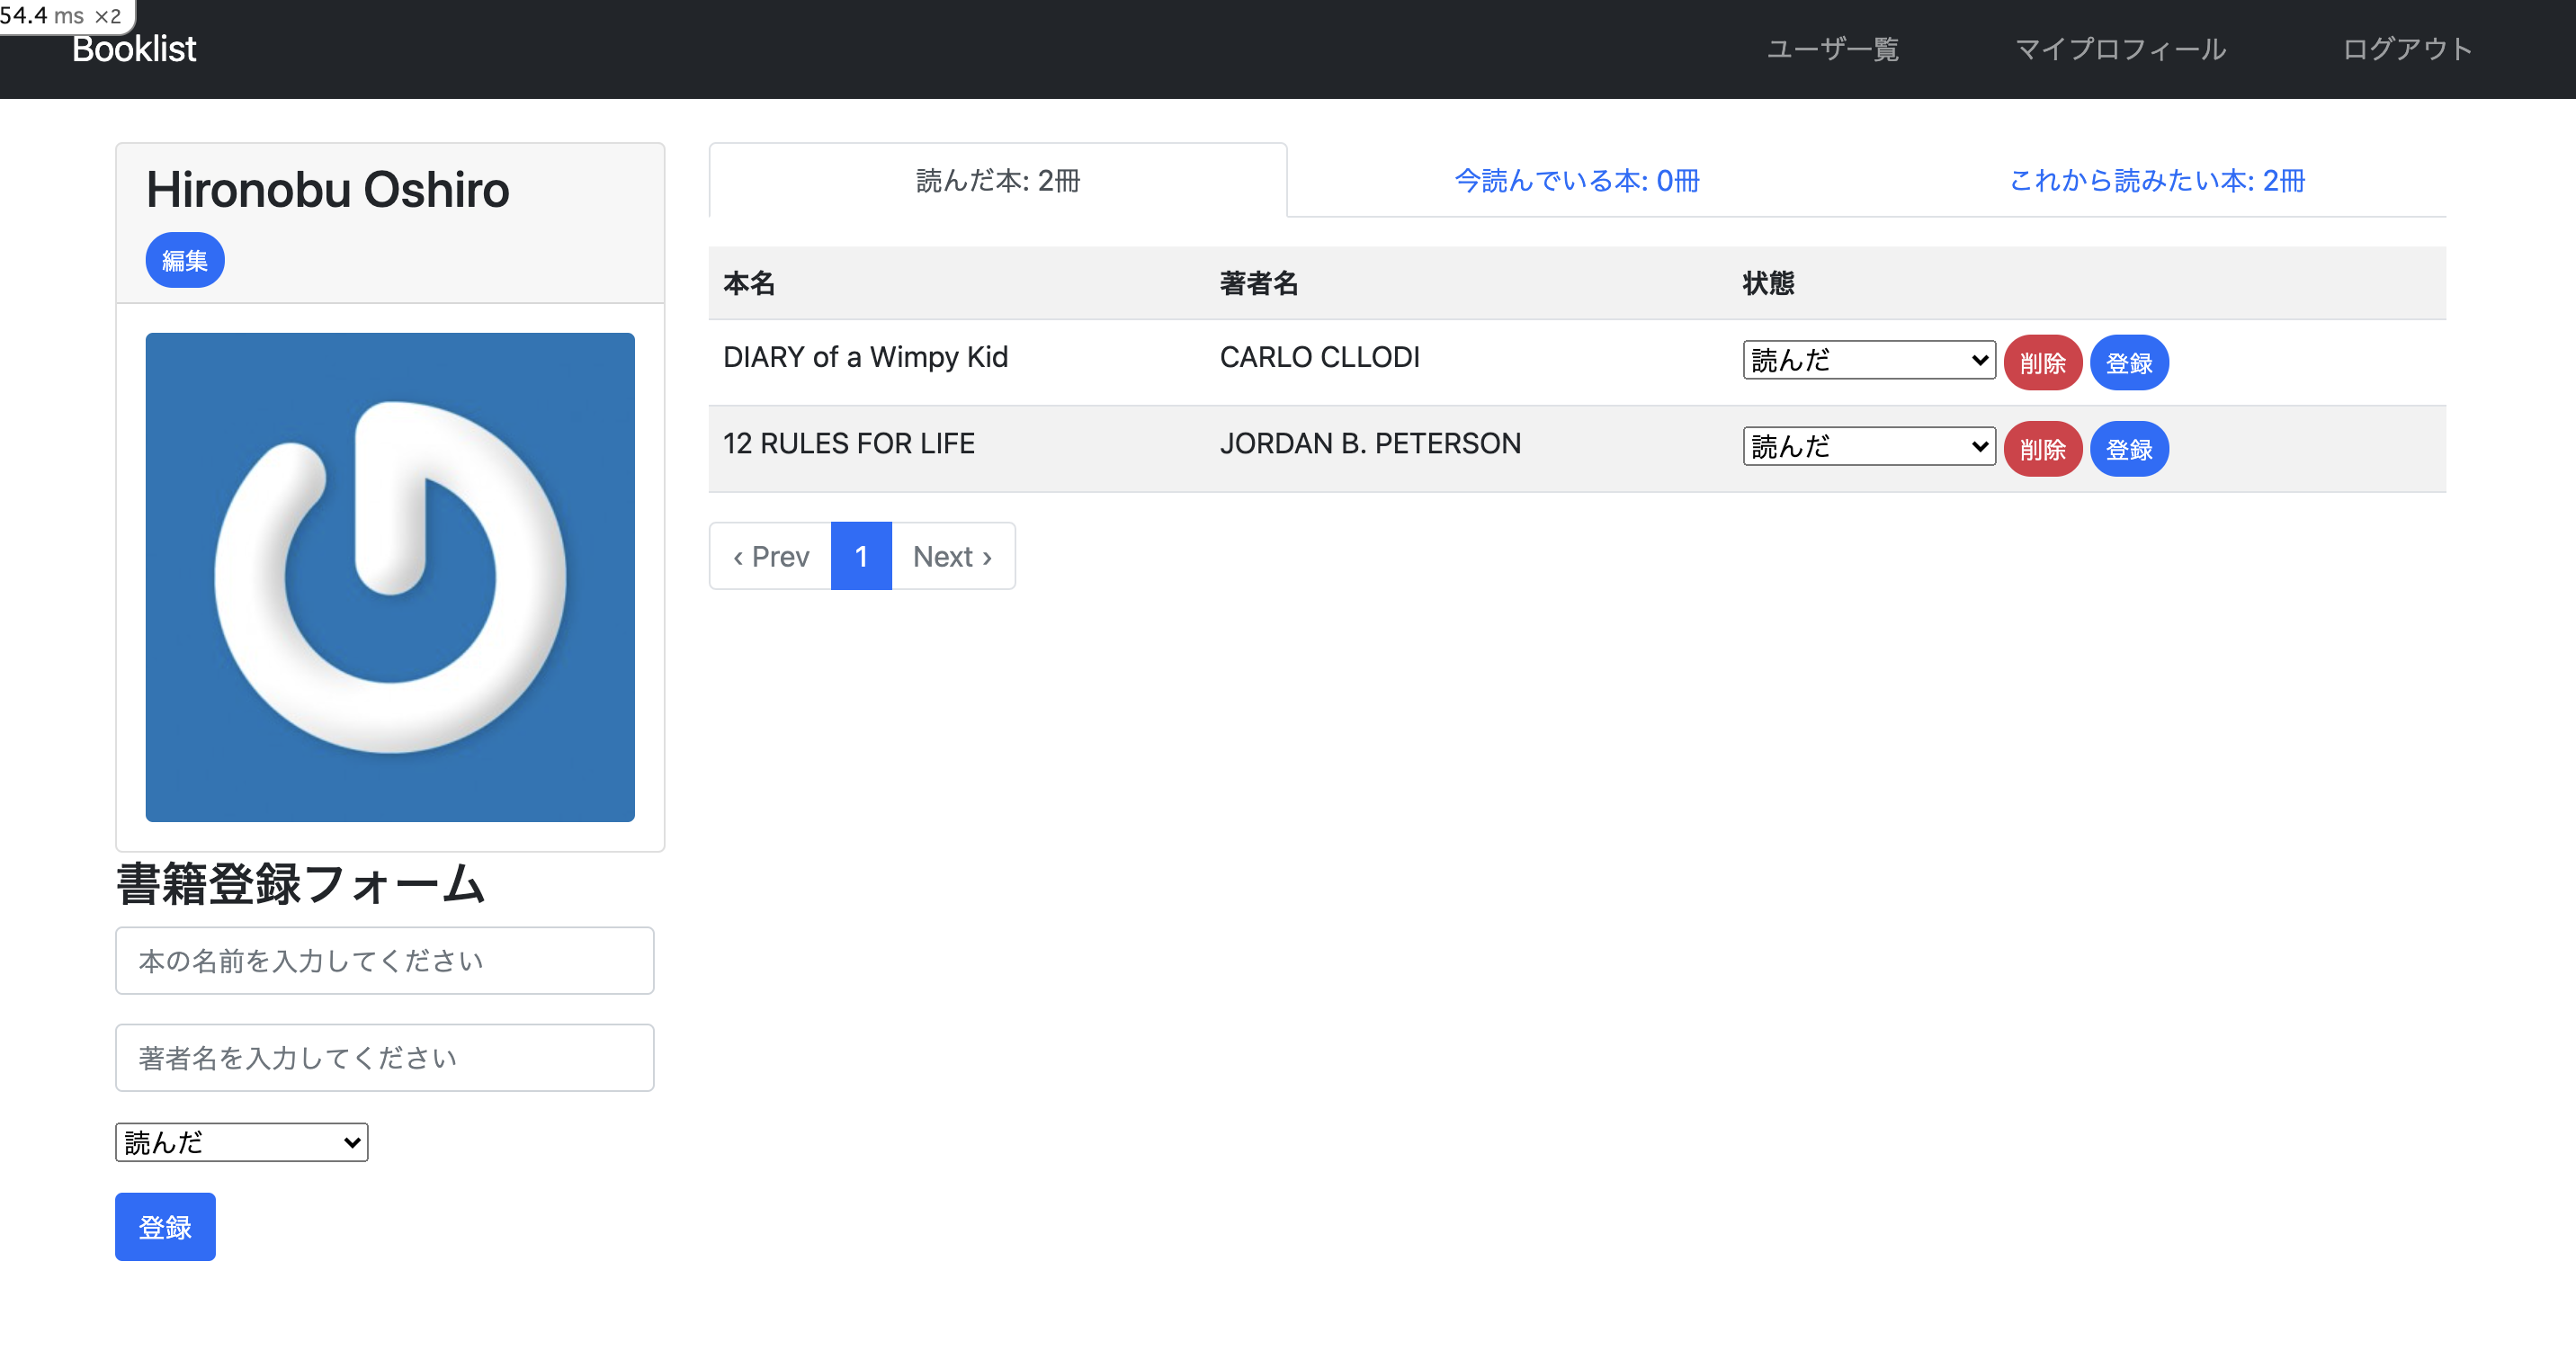Viewport: 2576px width, 1351px height.
Task: Click the profile power-button avatar image
Action: coord(389,578)
